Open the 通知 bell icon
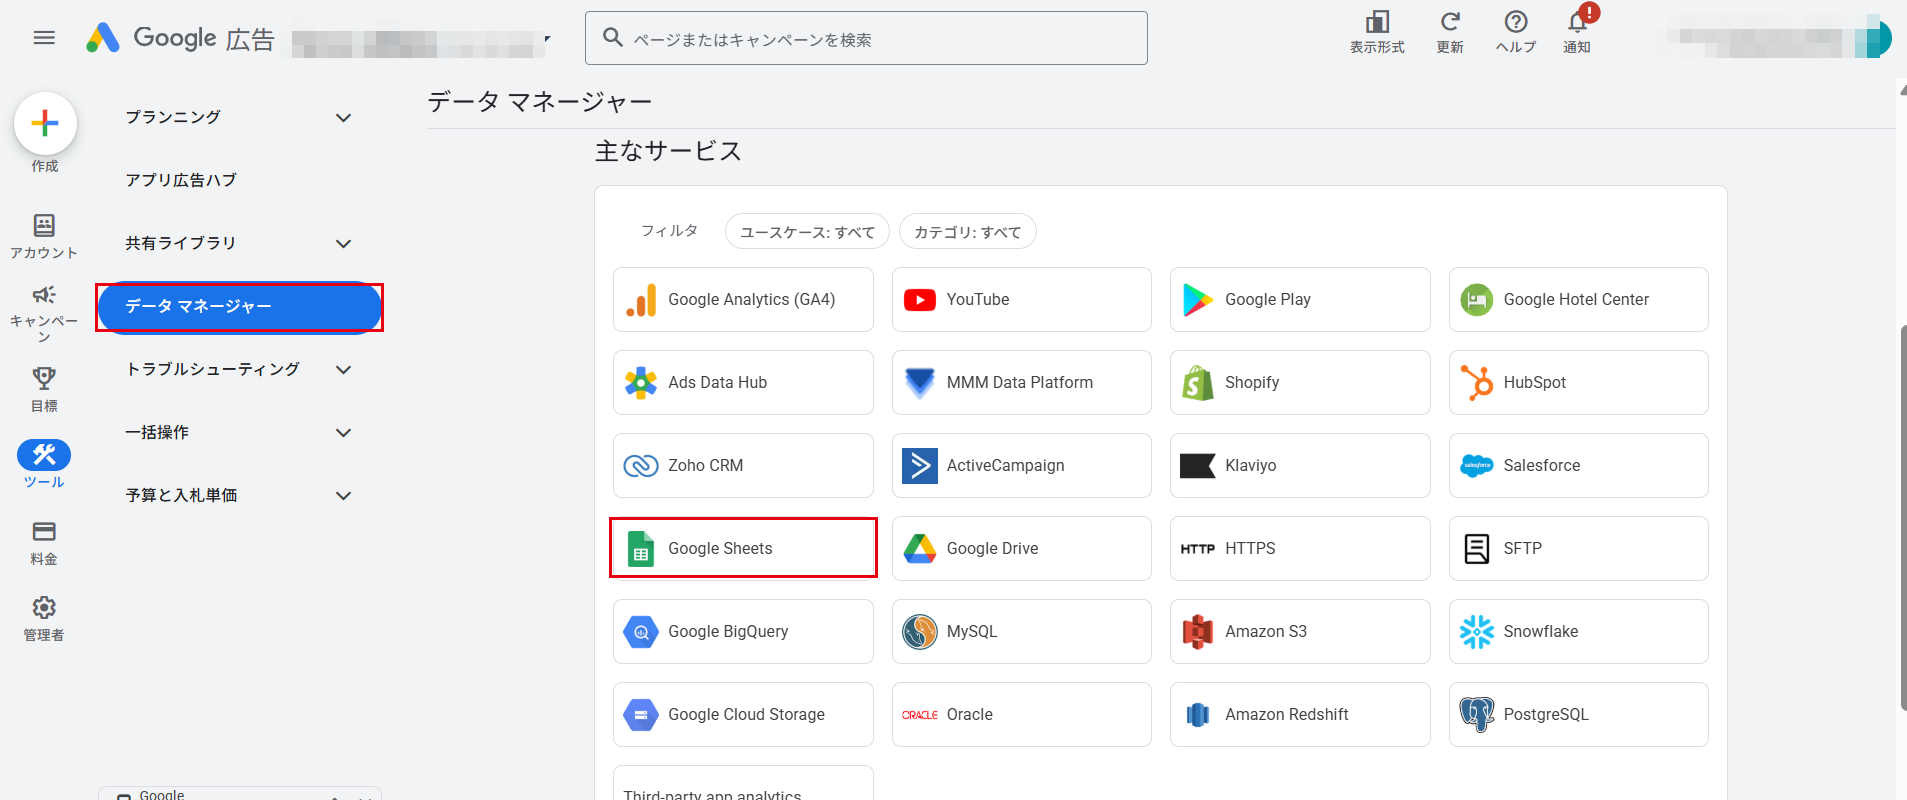 [1577, 22]
